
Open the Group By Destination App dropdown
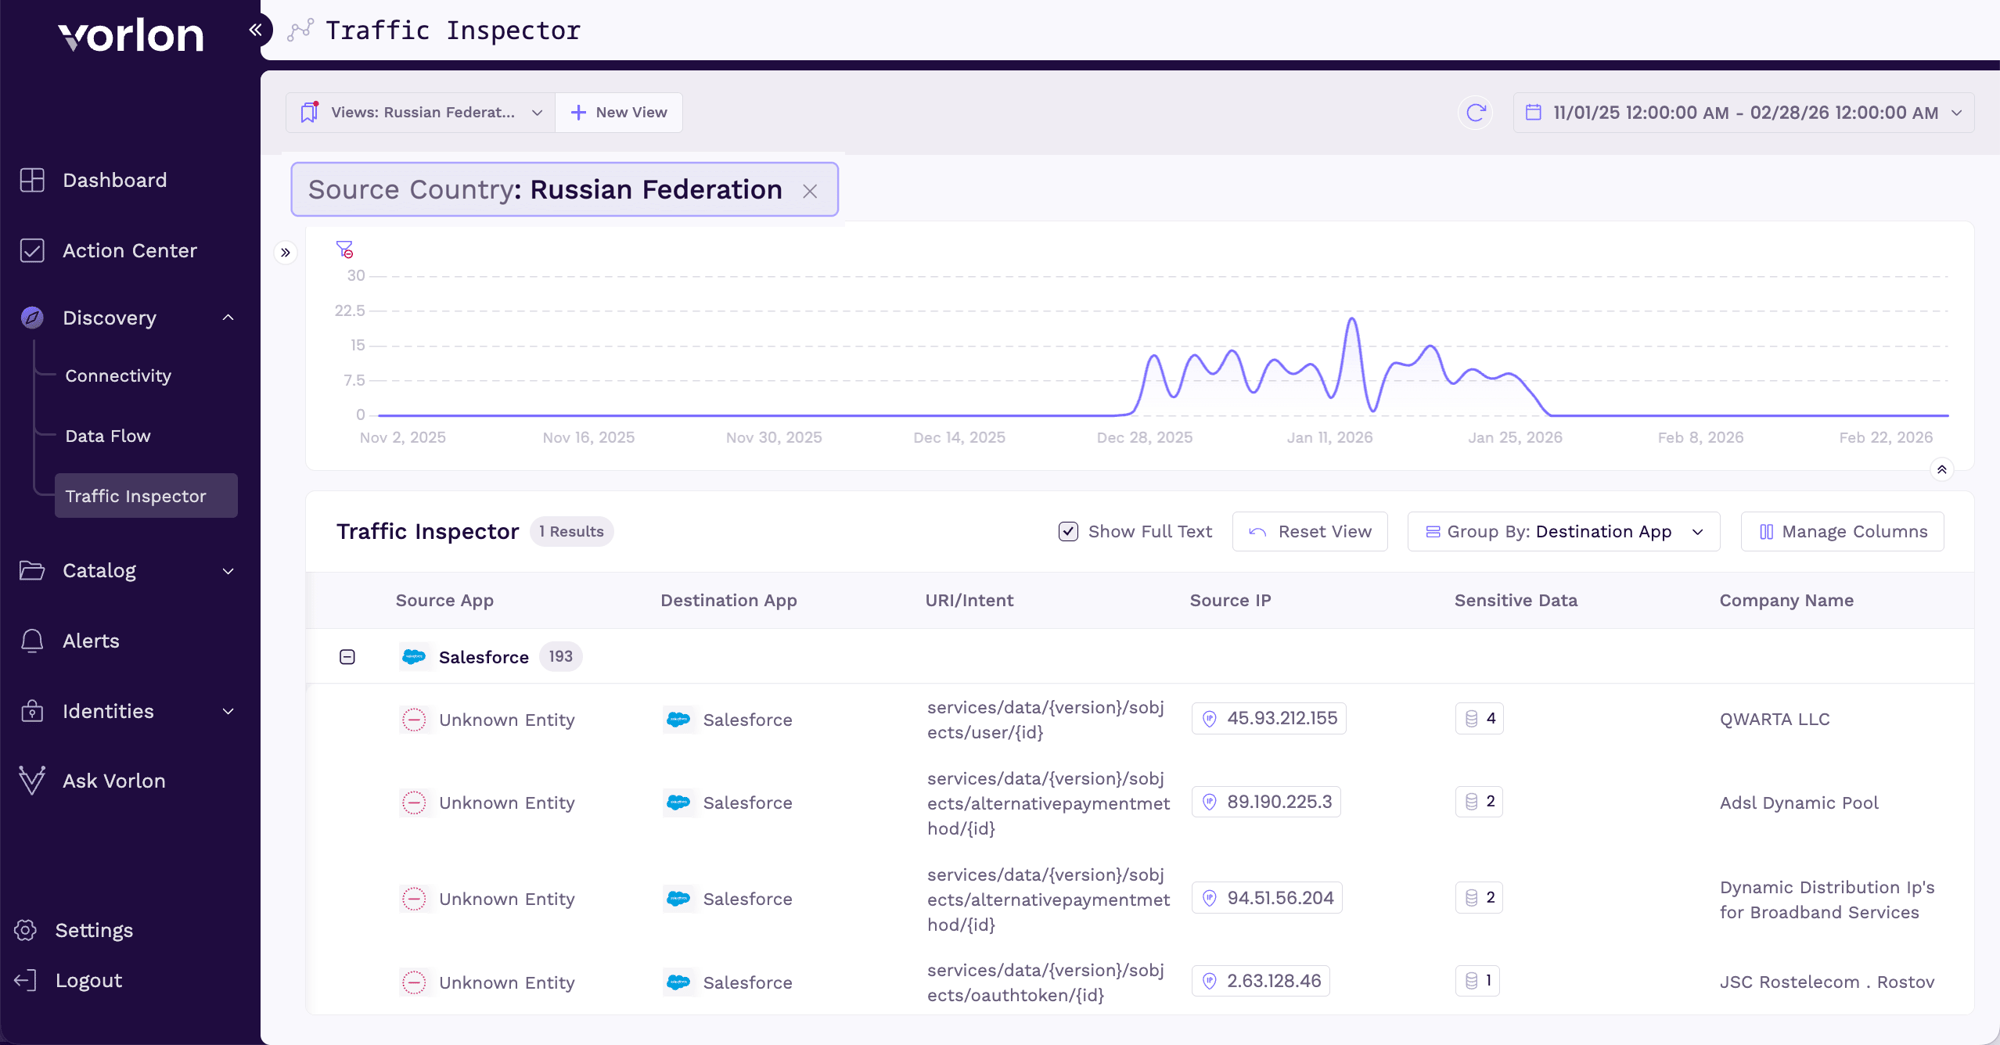click(x=1563, y=532)
